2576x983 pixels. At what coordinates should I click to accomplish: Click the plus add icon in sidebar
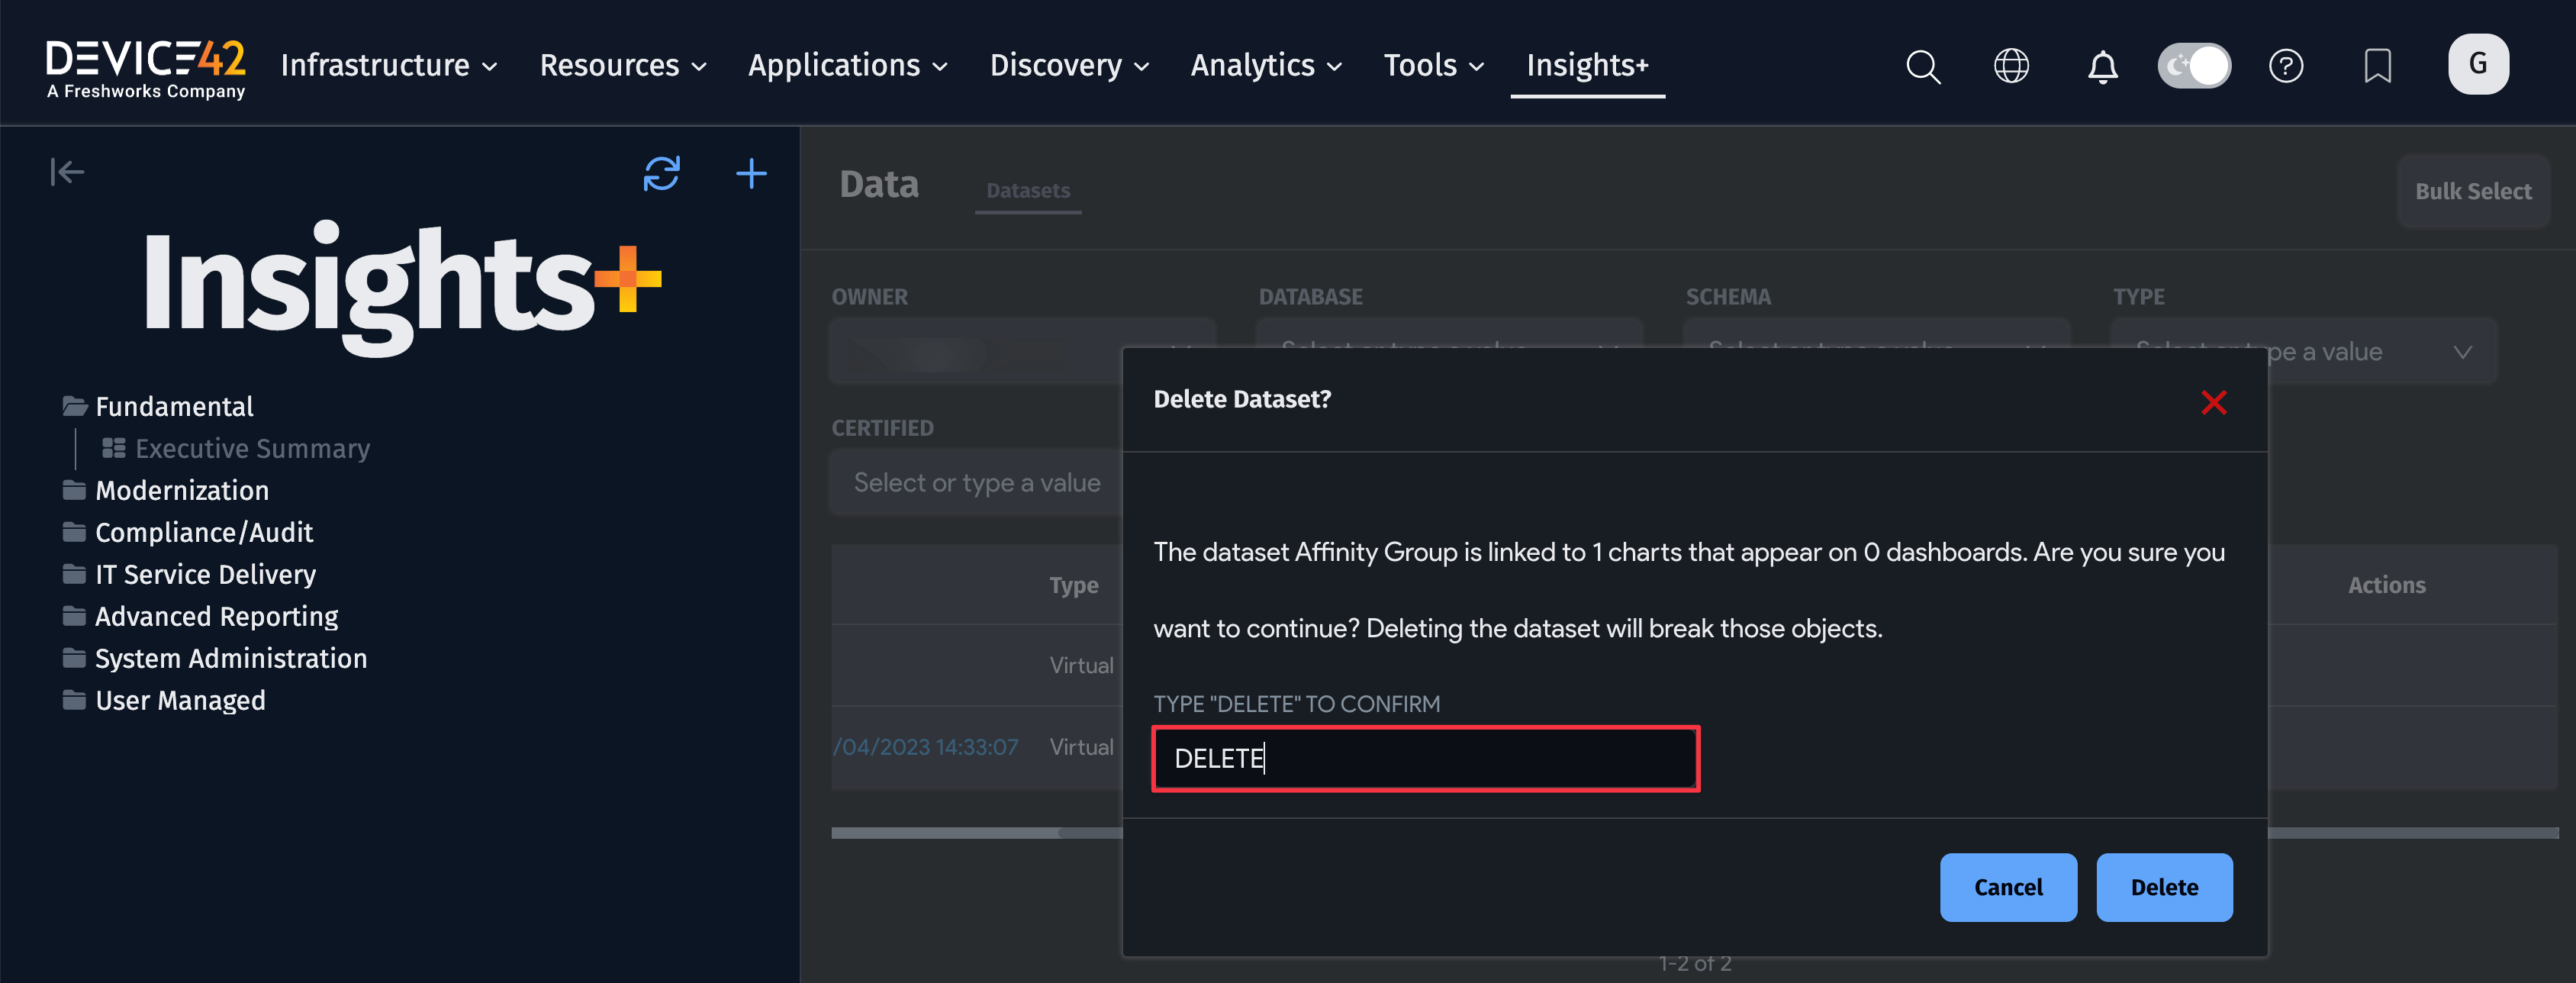tap(751, 173)
